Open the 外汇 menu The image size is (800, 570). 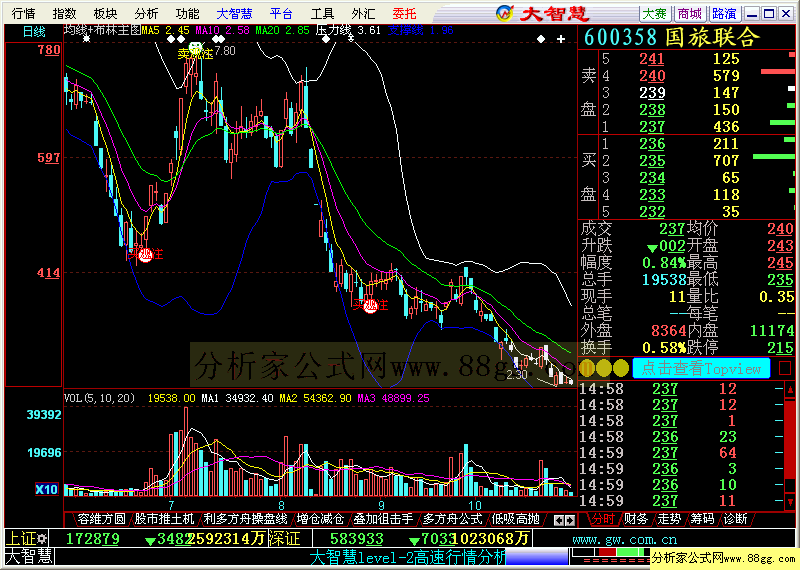pyautogui.click(x=363, y=14)
